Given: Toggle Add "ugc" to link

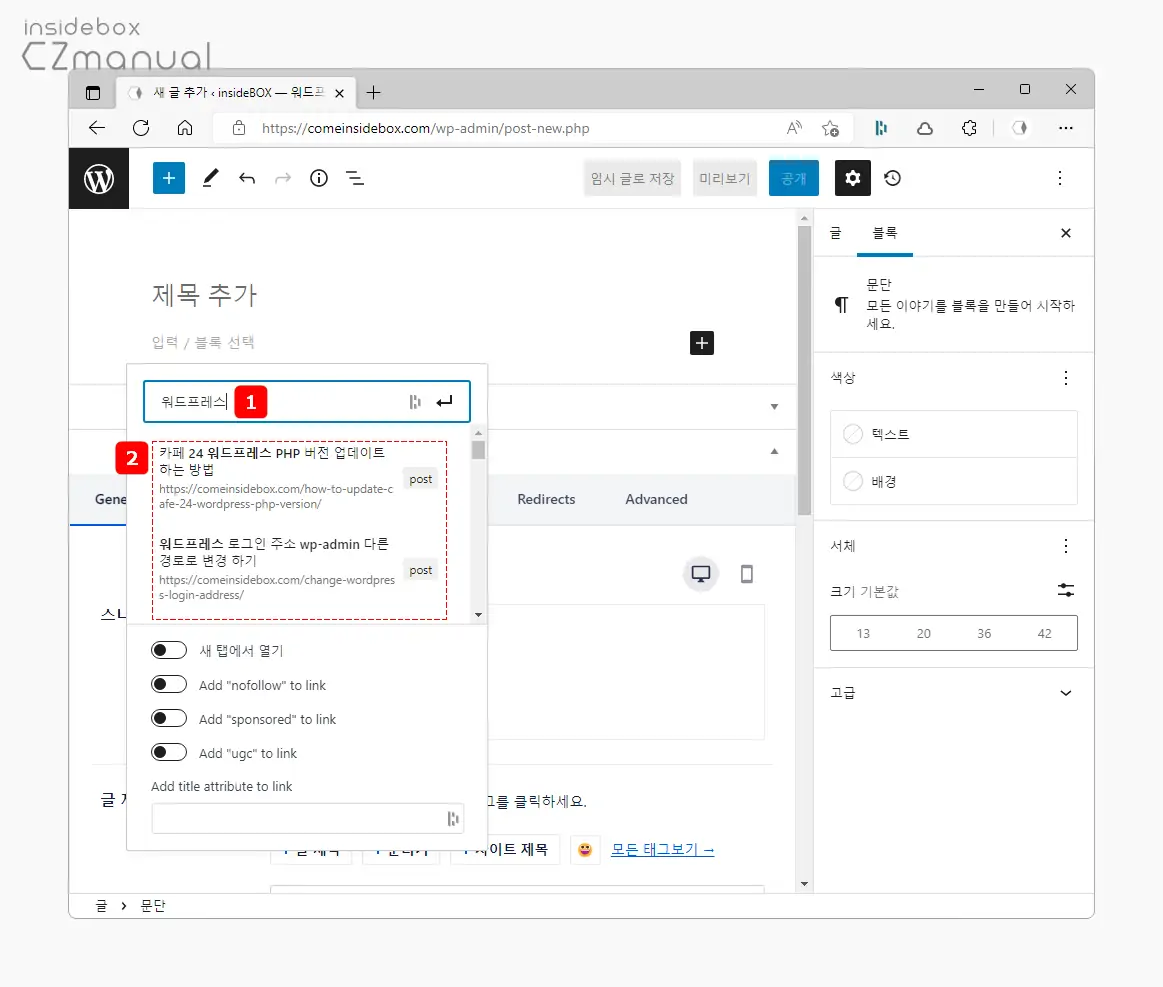Looking at the screenshot, I should coord(169,753).
